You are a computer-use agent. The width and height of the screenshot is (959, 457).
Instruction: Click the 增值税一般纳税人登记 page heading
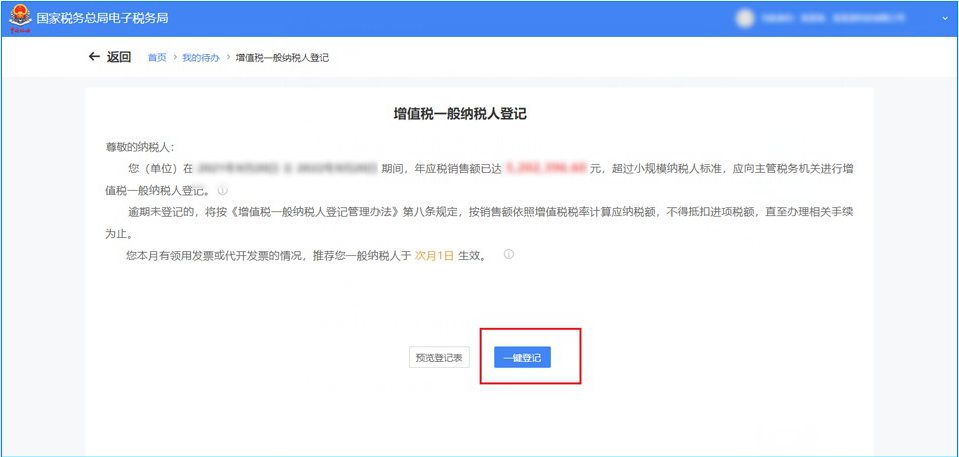460,114
